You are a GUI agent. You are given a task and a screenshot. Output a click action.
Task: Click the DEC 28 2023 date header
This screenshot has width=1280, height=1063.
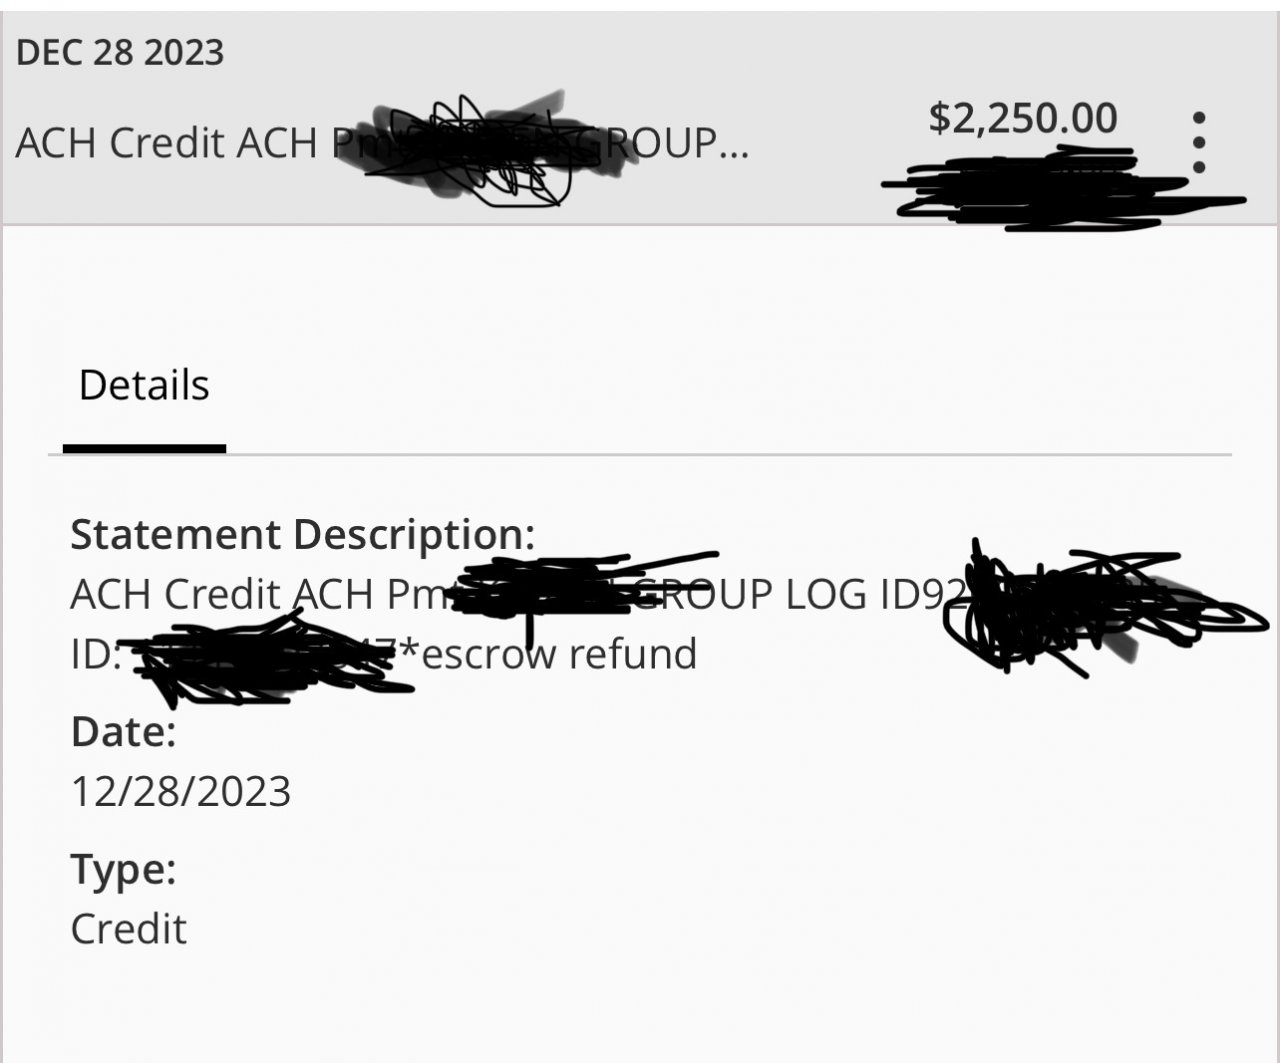click(120, 52)
